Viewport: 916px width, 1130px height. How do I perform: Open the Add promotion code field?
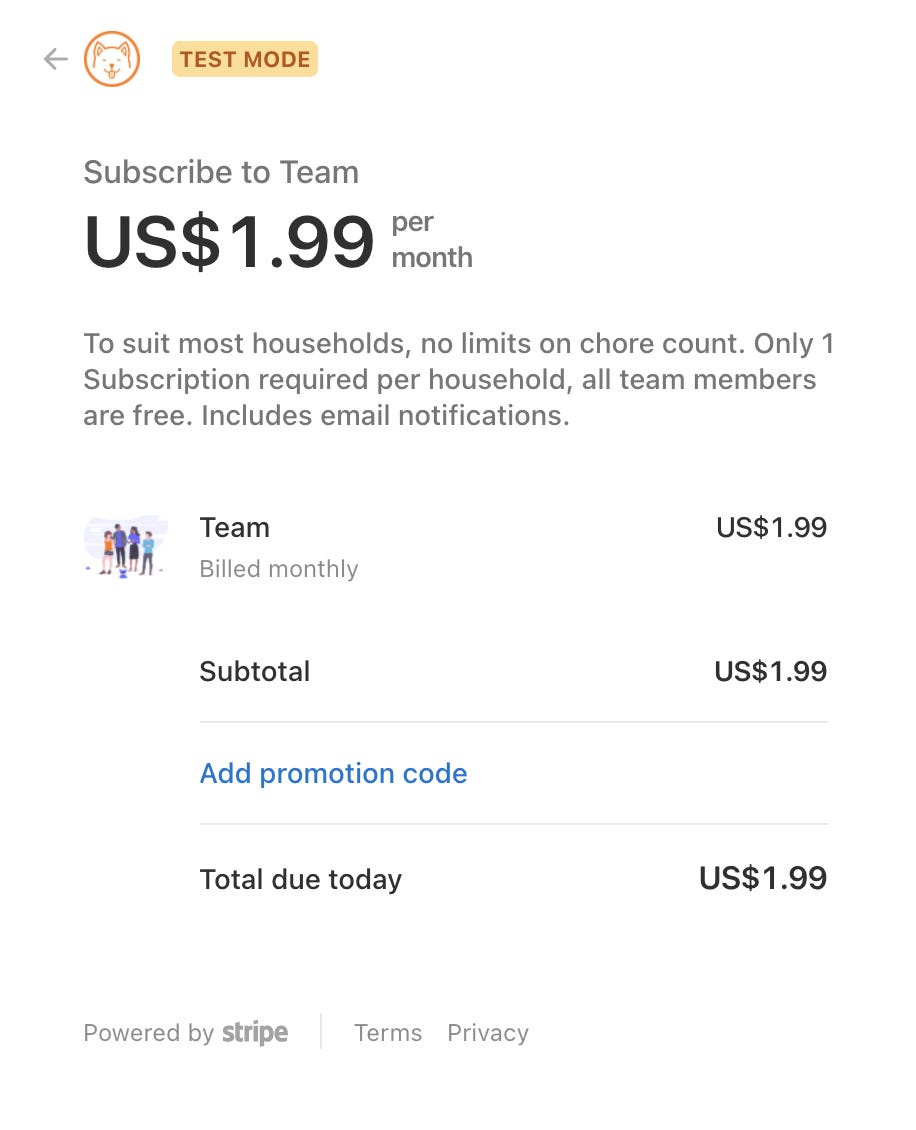333,773
